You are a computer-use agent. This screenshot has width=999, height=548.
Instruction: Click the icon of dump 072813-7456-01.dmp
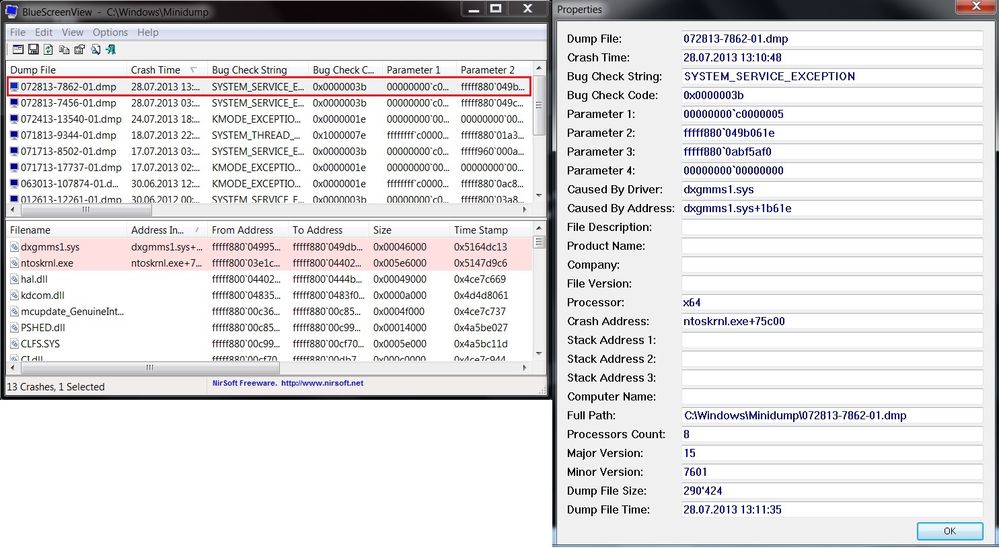(14, 103)
